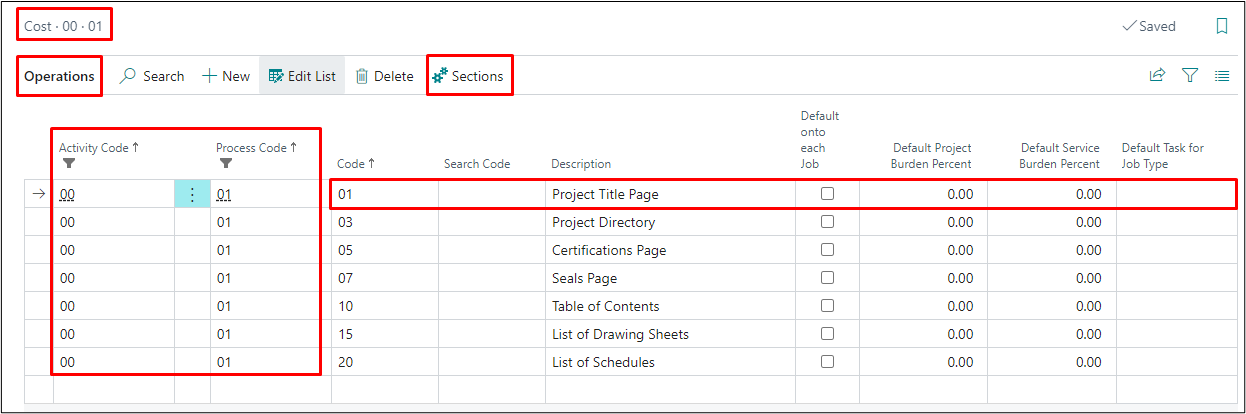
Task: Open the Activity Code column filter funnel
Action: (68, 163)
